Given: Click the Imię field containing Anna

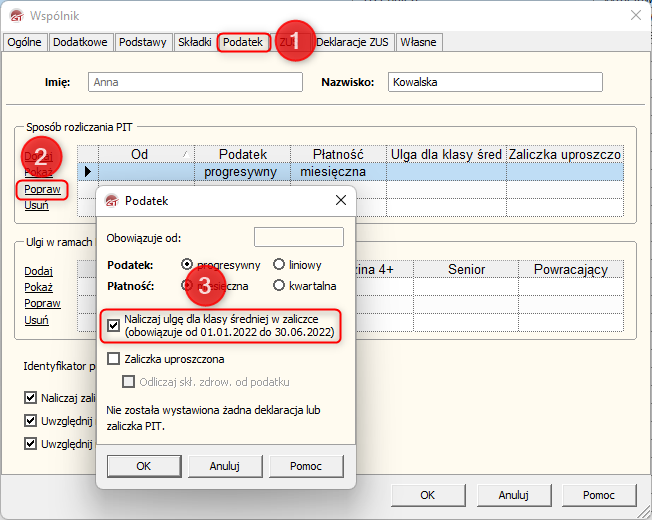Looking at the screenshot, I should pyautogui.click(x=195, y=82).
